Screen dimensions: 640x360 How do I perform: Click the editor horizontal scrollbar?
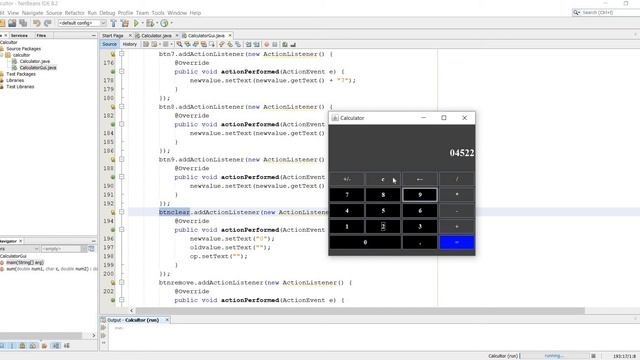click(360, 311)
